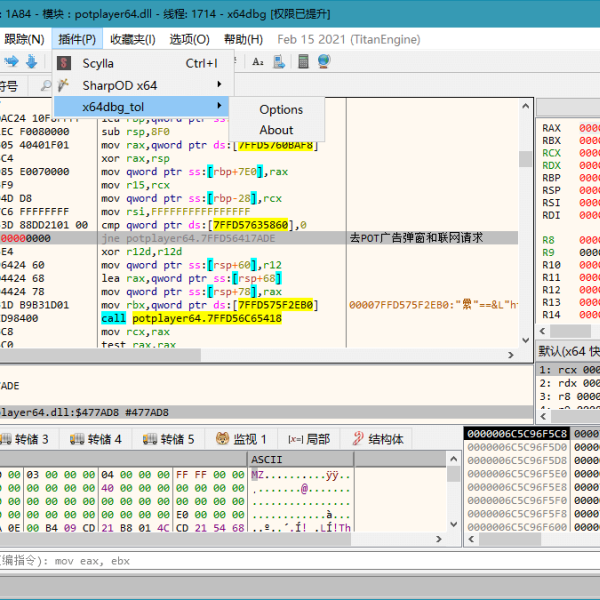Click the disassembly scroll down arrow
Screen dimensions: 600x600
pyautogui.click(x=525, y=340)
